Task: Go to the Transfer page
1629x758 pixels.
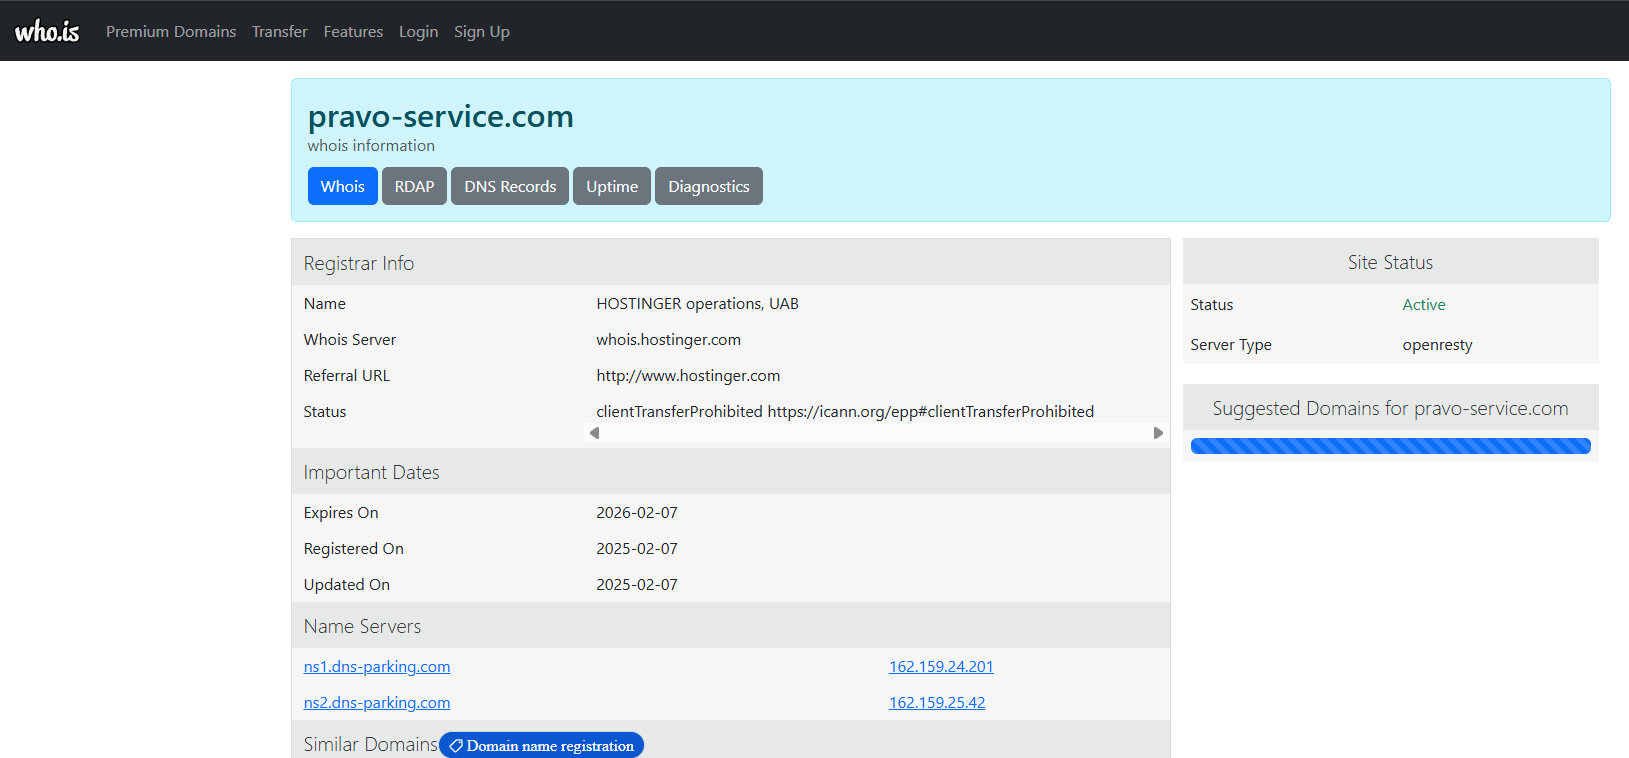Action: tap(280, 32)
